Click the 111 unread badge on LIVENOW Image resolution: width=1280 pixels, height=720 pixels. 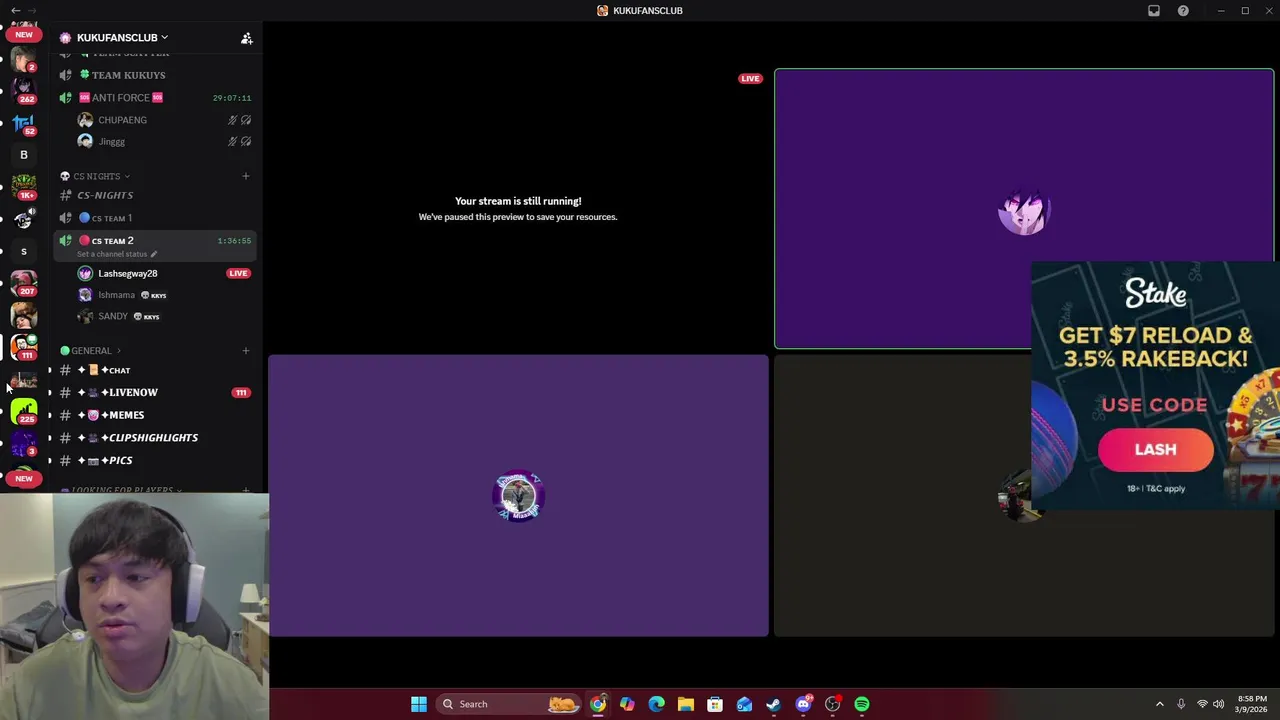tap(240, 393)
